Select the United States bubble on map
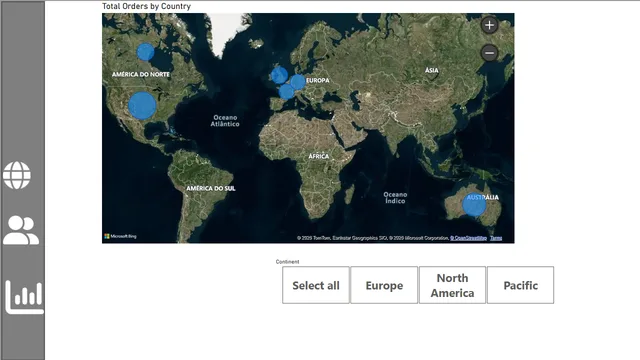The image size is (640, 360). [x=142, y=105]
